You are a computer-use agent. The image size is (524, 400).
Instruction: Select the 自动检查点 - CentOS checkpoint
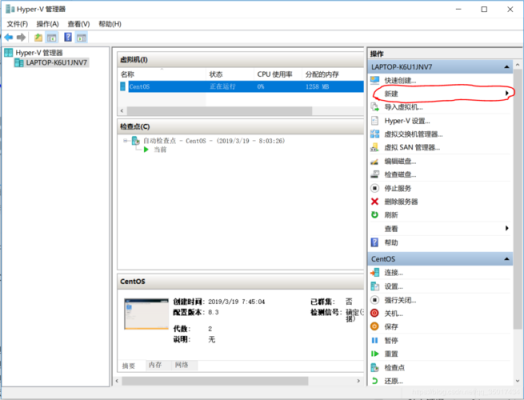pyautogui.click(x=214, y=141)
